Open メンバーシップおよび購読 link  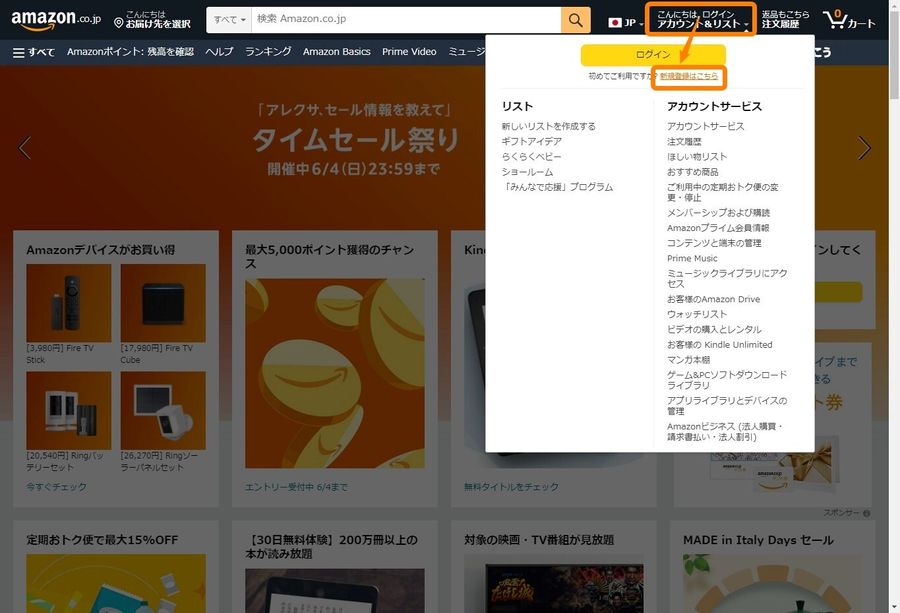(x=719, y=213)
